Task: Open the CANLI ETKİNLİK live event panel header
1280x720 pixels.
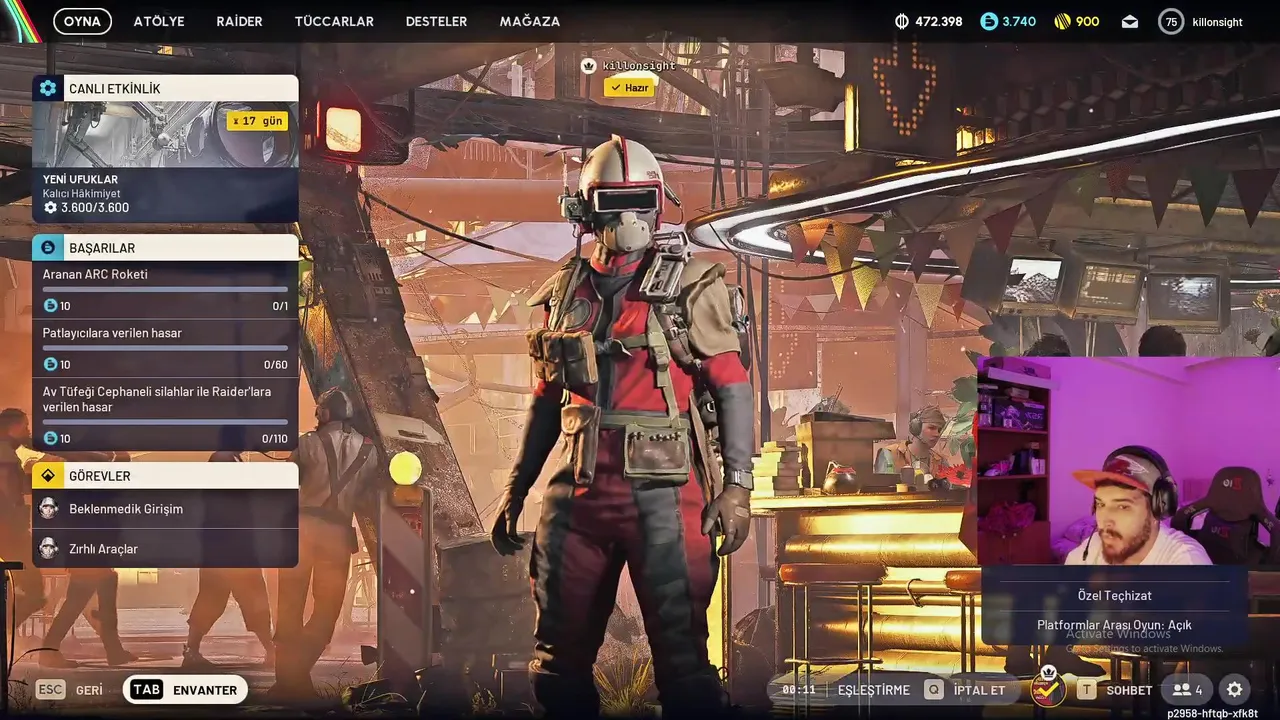Action: 165,88
